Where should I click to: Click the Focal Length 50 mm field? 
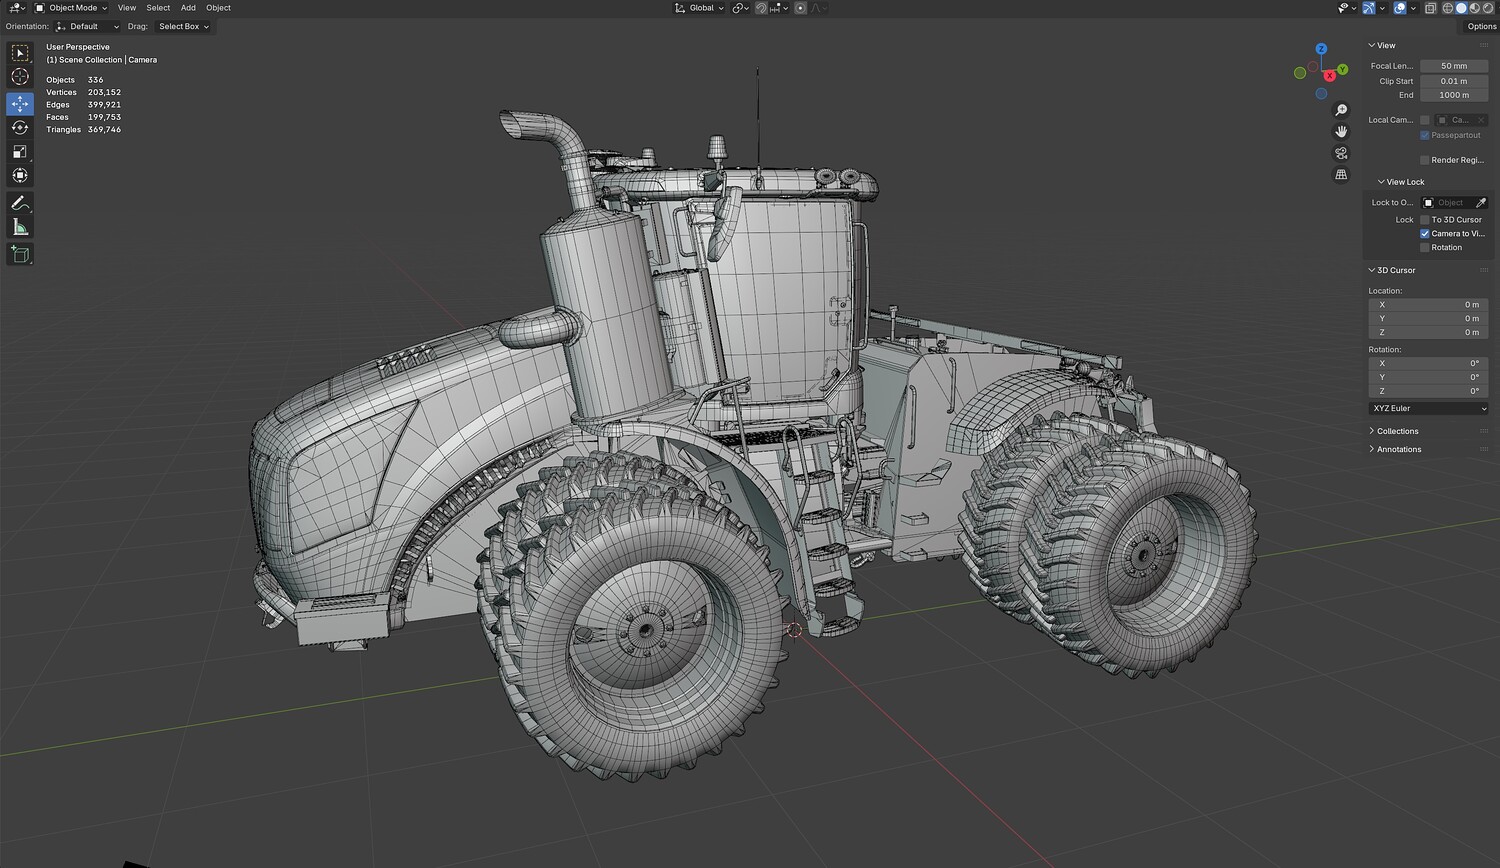coord(1454,66)
